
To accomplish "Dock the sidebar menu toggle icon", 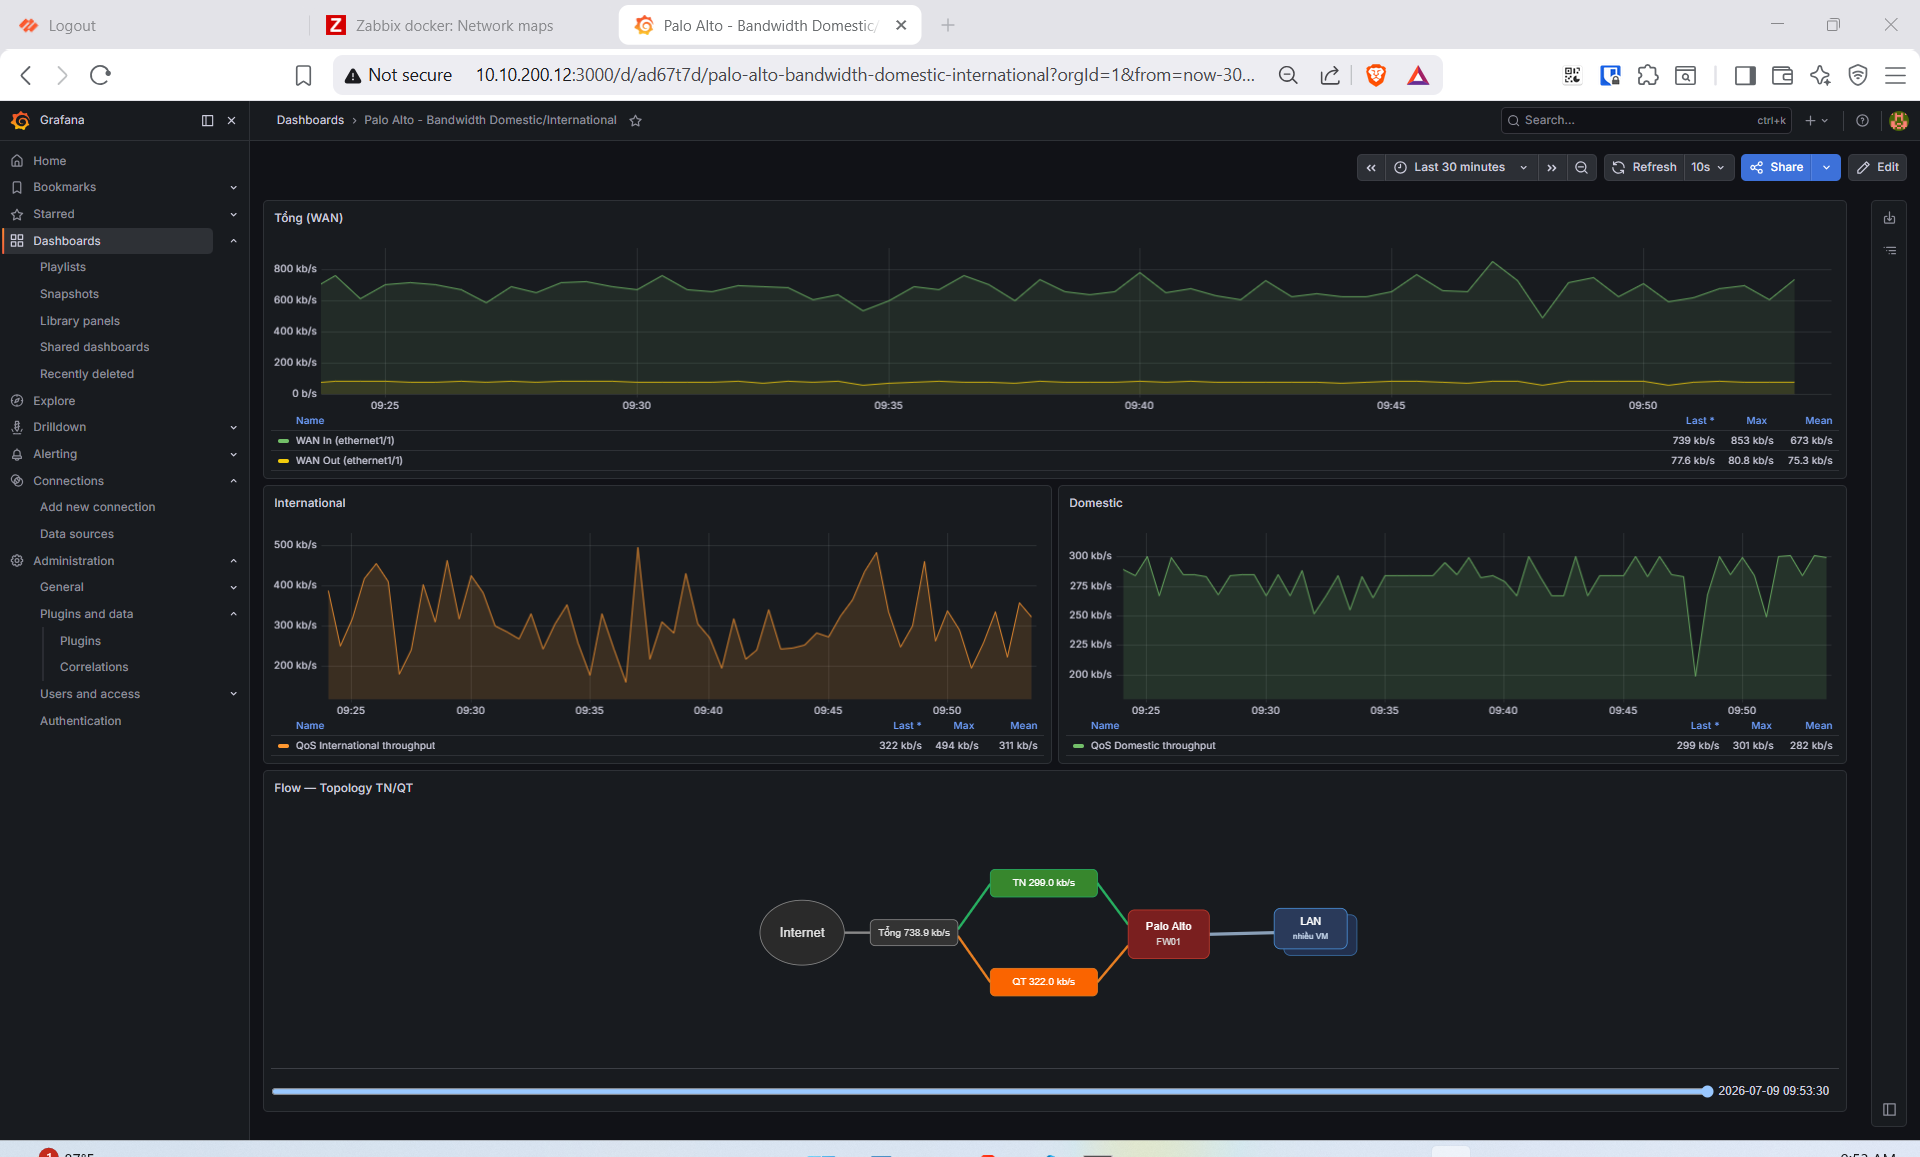I will 208,120.
